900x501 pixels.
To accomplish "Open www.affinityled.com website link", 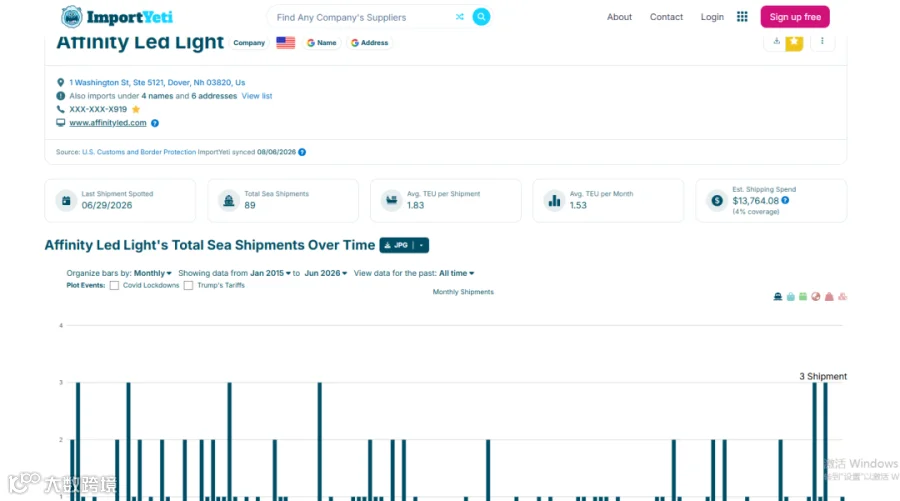I will (x=108, y=123).
